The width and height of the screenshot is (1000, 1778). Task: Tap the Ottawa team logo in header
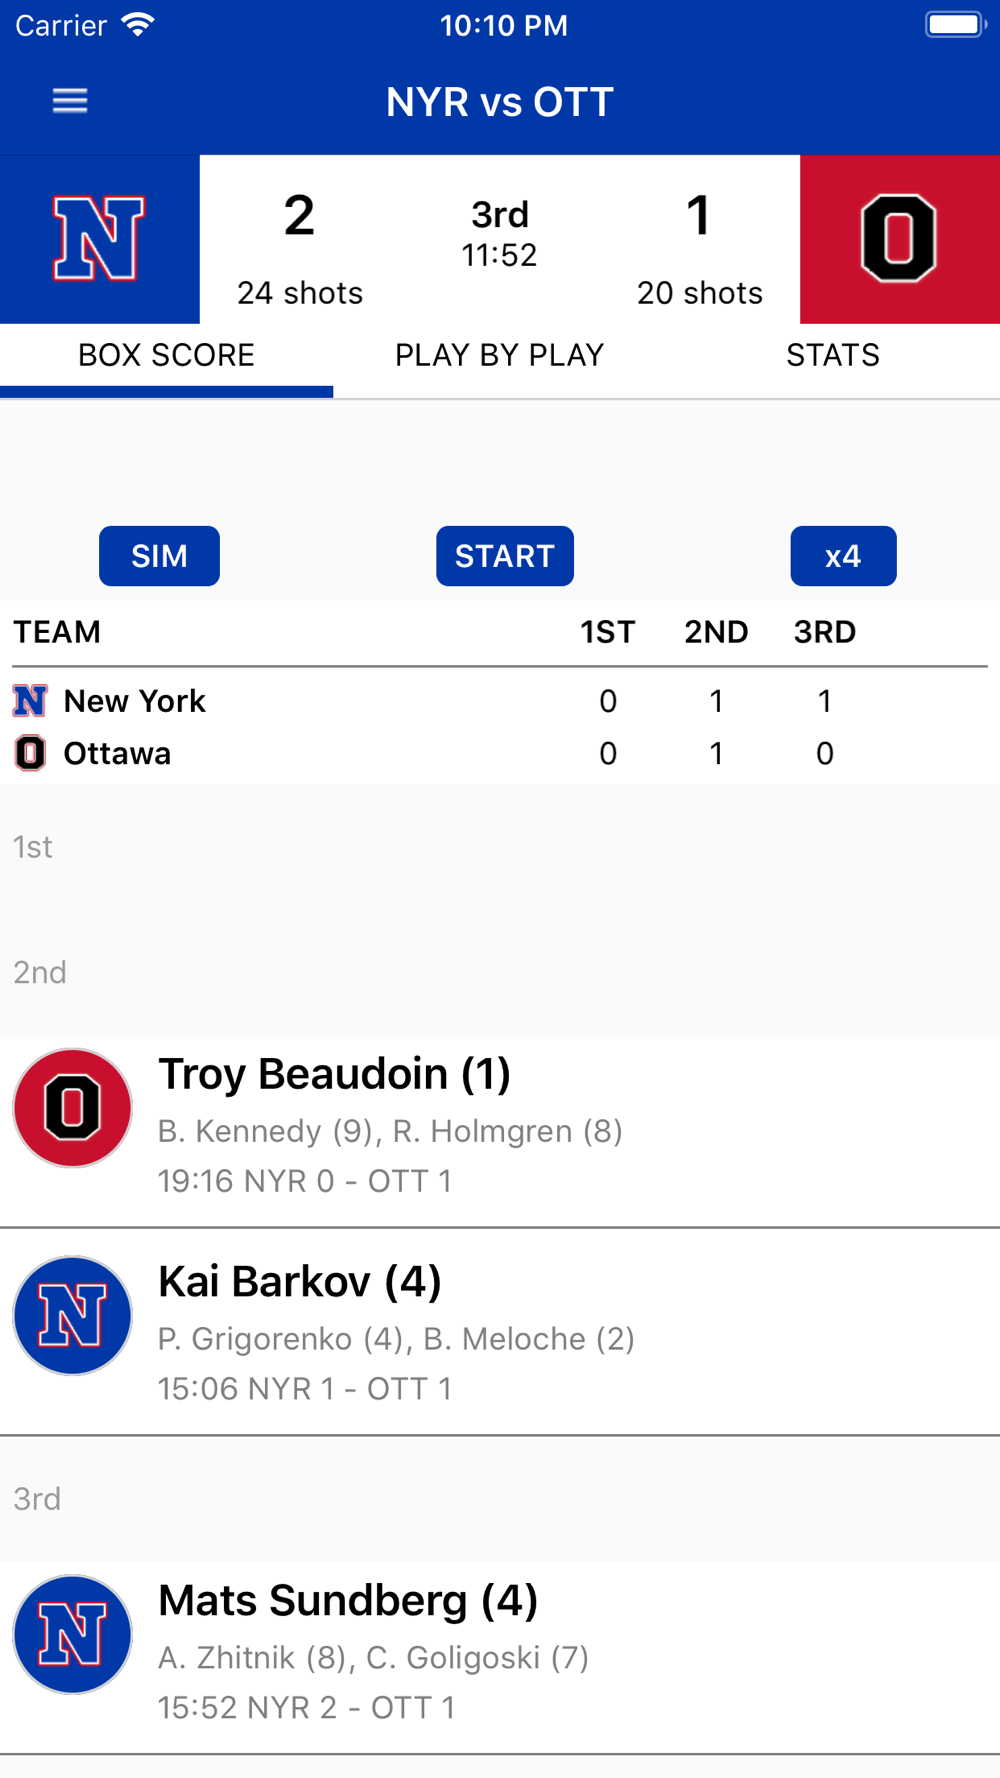[900, 239]
